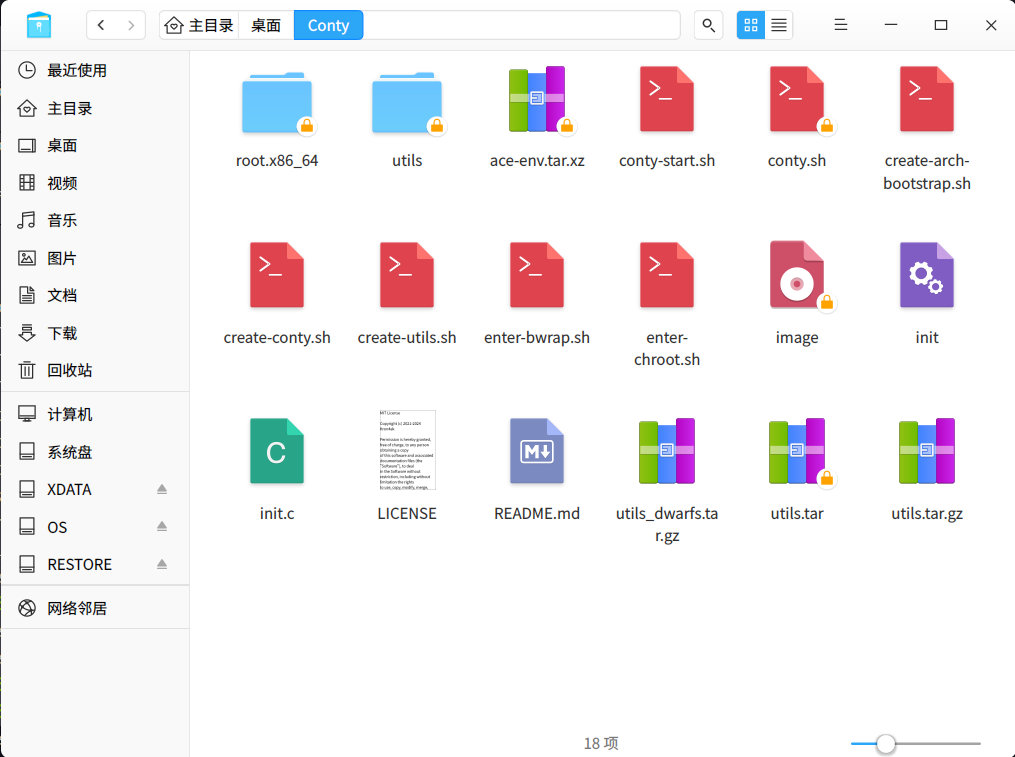Viewport: 1015px width, 757px height.
Task: Click the LICENSE file name label
Action: point(407,514)
